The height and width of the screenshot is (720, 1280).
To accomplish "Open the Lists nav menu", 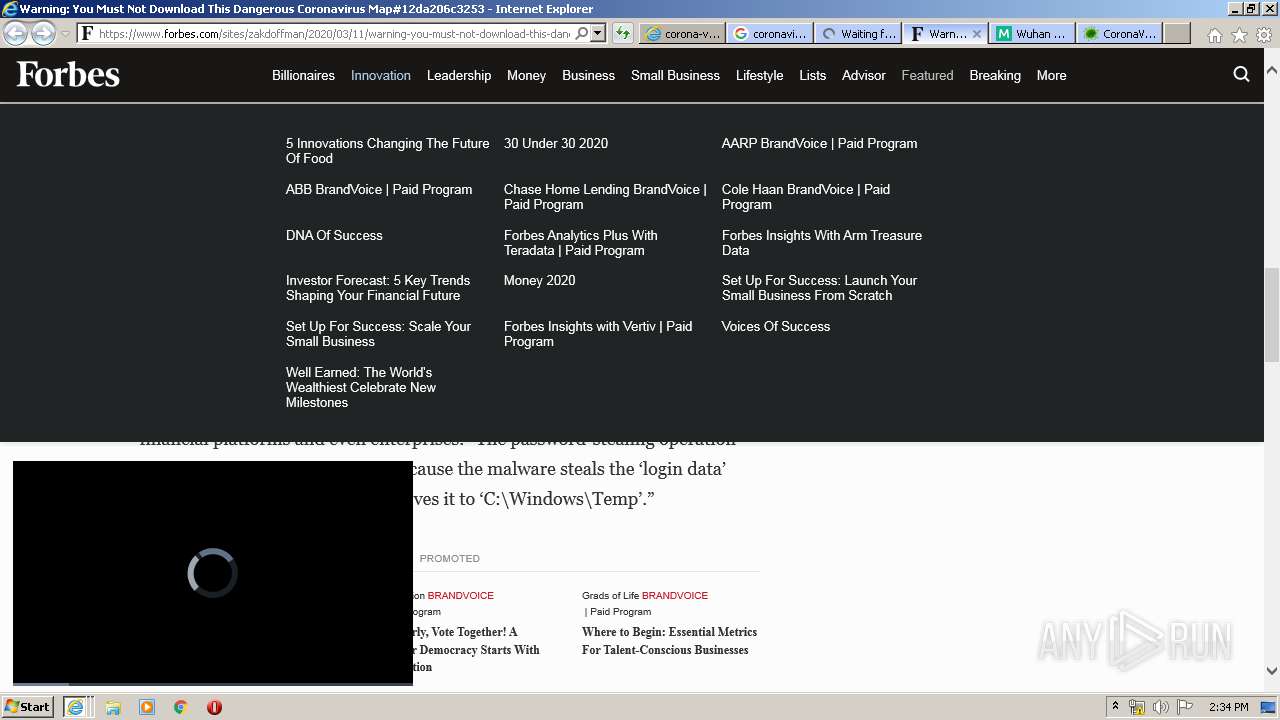I will point(812,75).
